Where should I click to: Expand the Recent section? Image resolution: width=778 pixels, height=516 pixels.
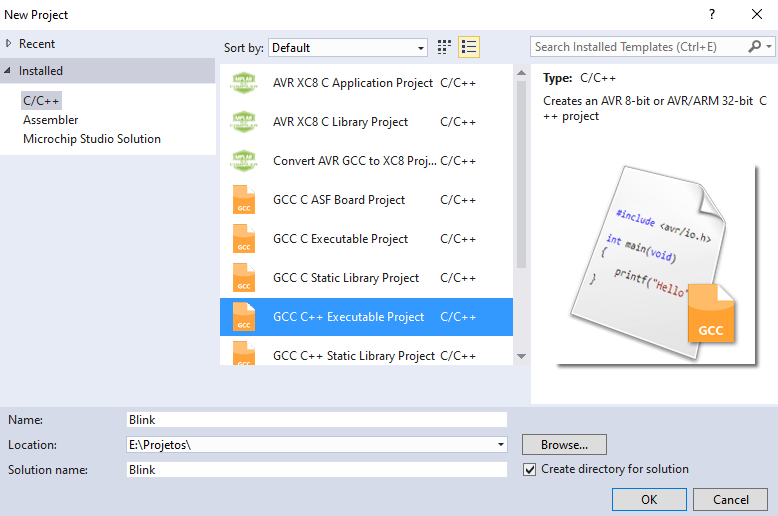tap(8, 44)
